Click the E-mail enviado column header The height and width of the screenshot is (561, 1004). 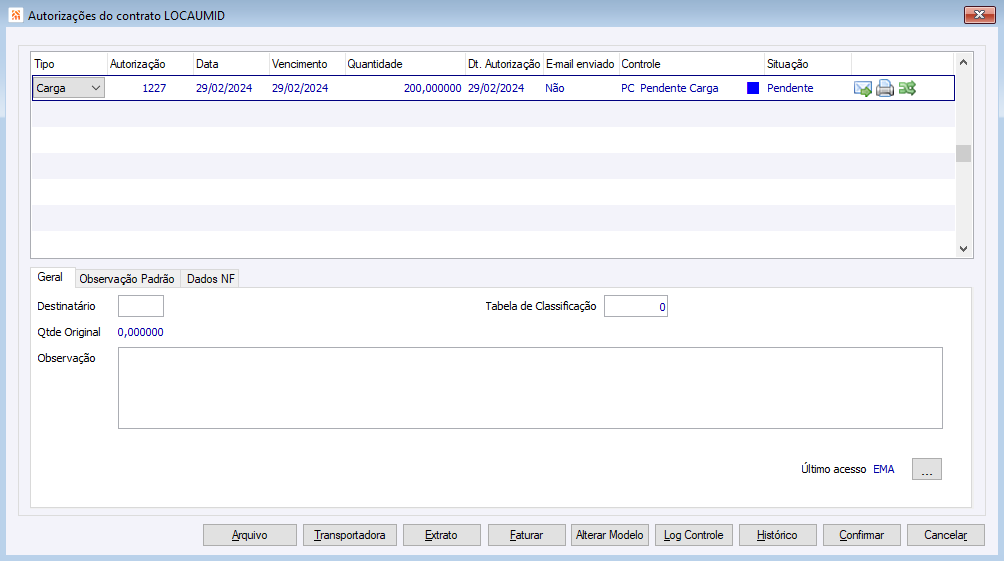coord(581,64)
